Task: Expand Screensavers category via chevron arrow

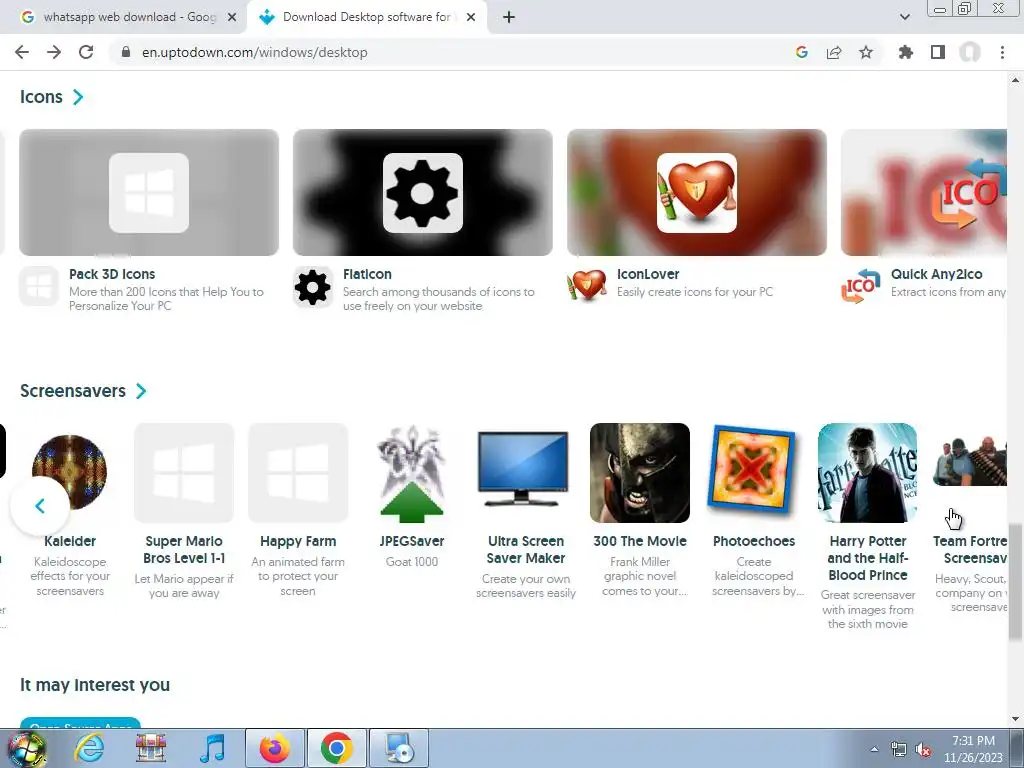Action: tap(141, 391)
